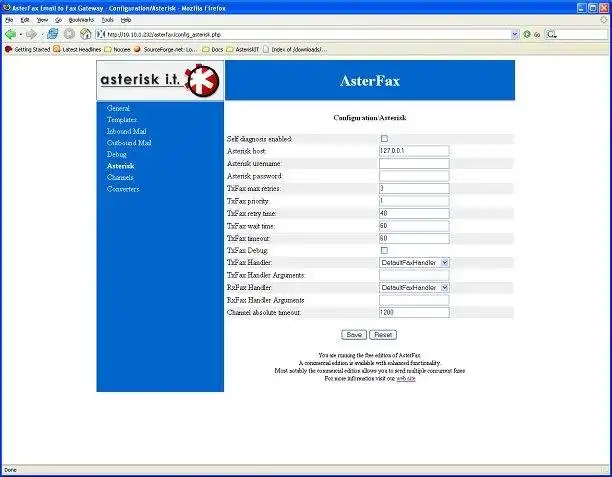The image size is (612, 477).
Task: Click the TxFax priority field
Action: tap(414, 201)
